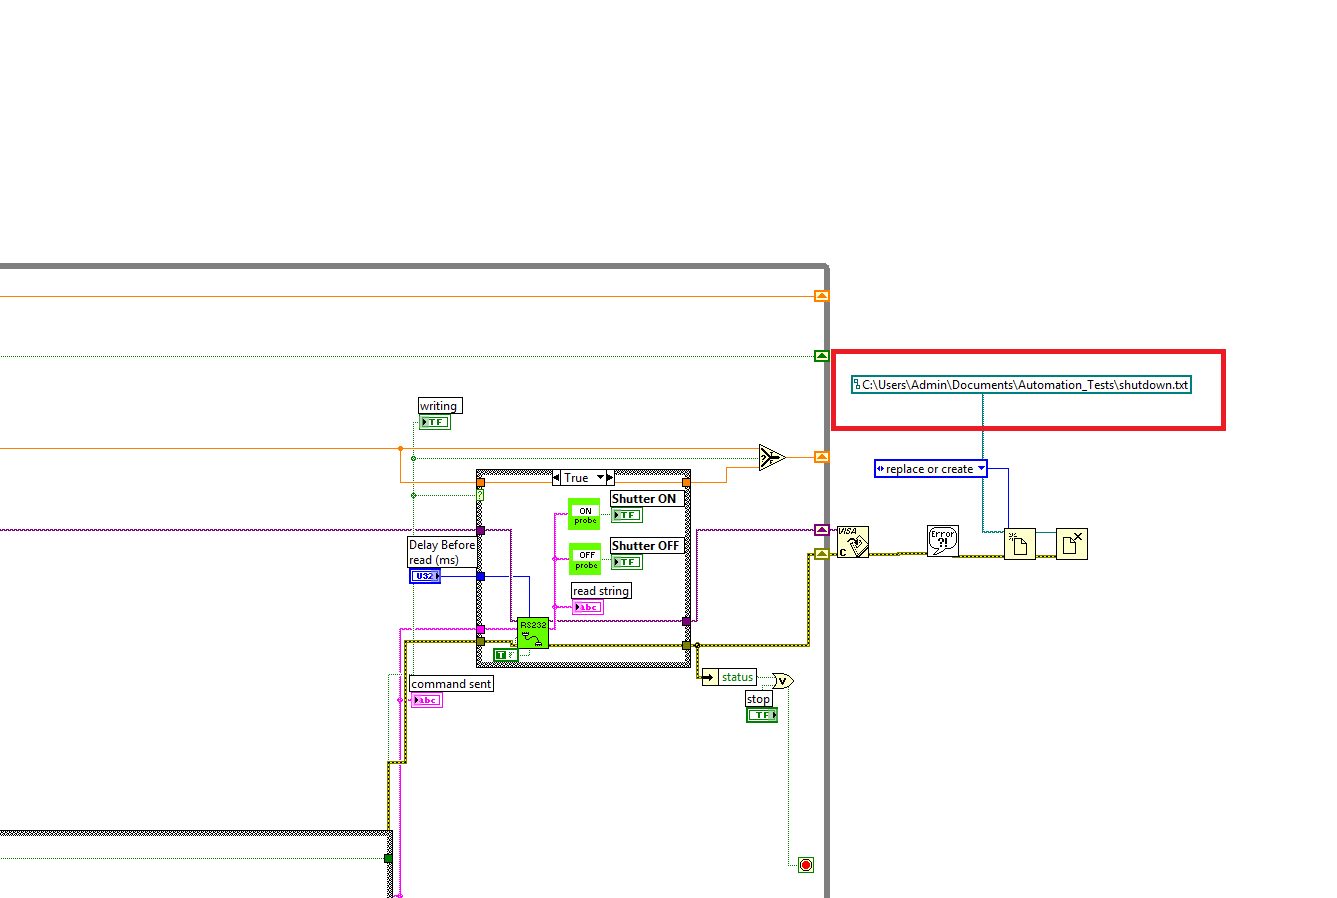Click the shutdown.txt file path constant
This screenshot has height=898, width=1337.
[1021, 385]
